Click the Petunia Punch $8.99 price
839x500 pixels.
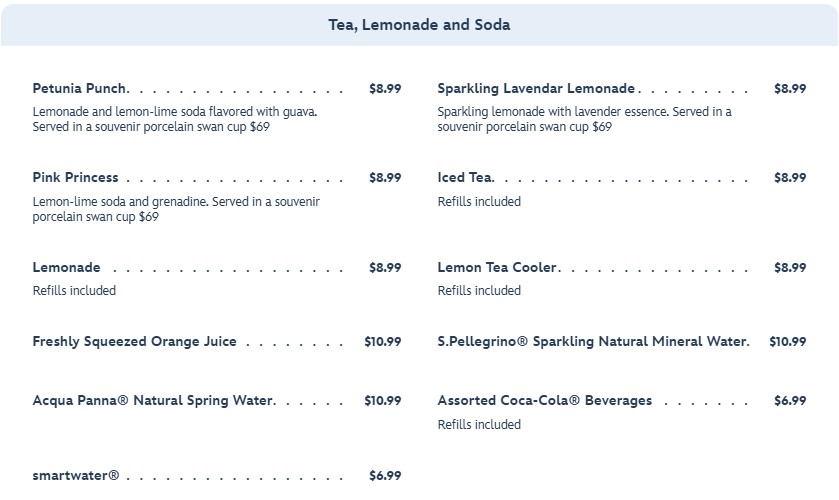[x=385, y=88]
